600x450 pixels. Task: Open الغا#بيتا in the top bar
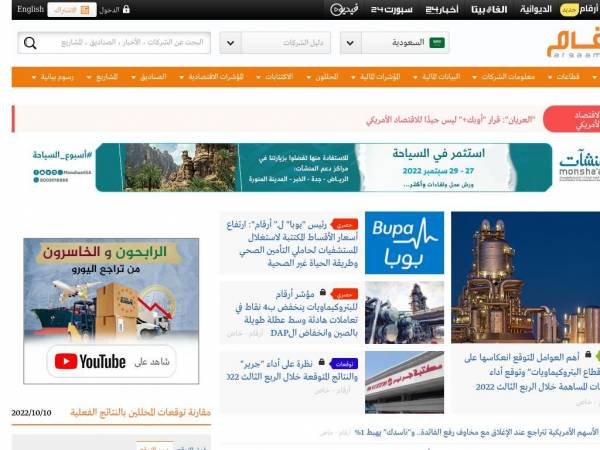coord(489,9)
